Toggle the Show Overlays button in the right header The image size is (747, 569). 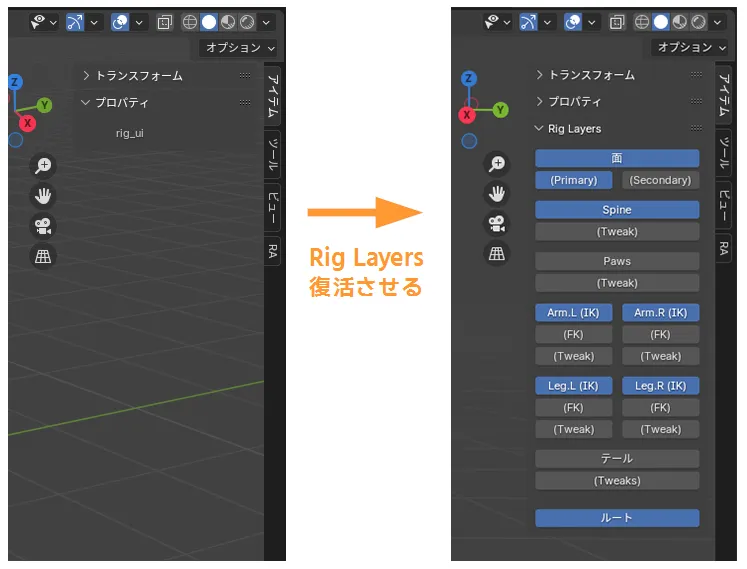(574, 21)
